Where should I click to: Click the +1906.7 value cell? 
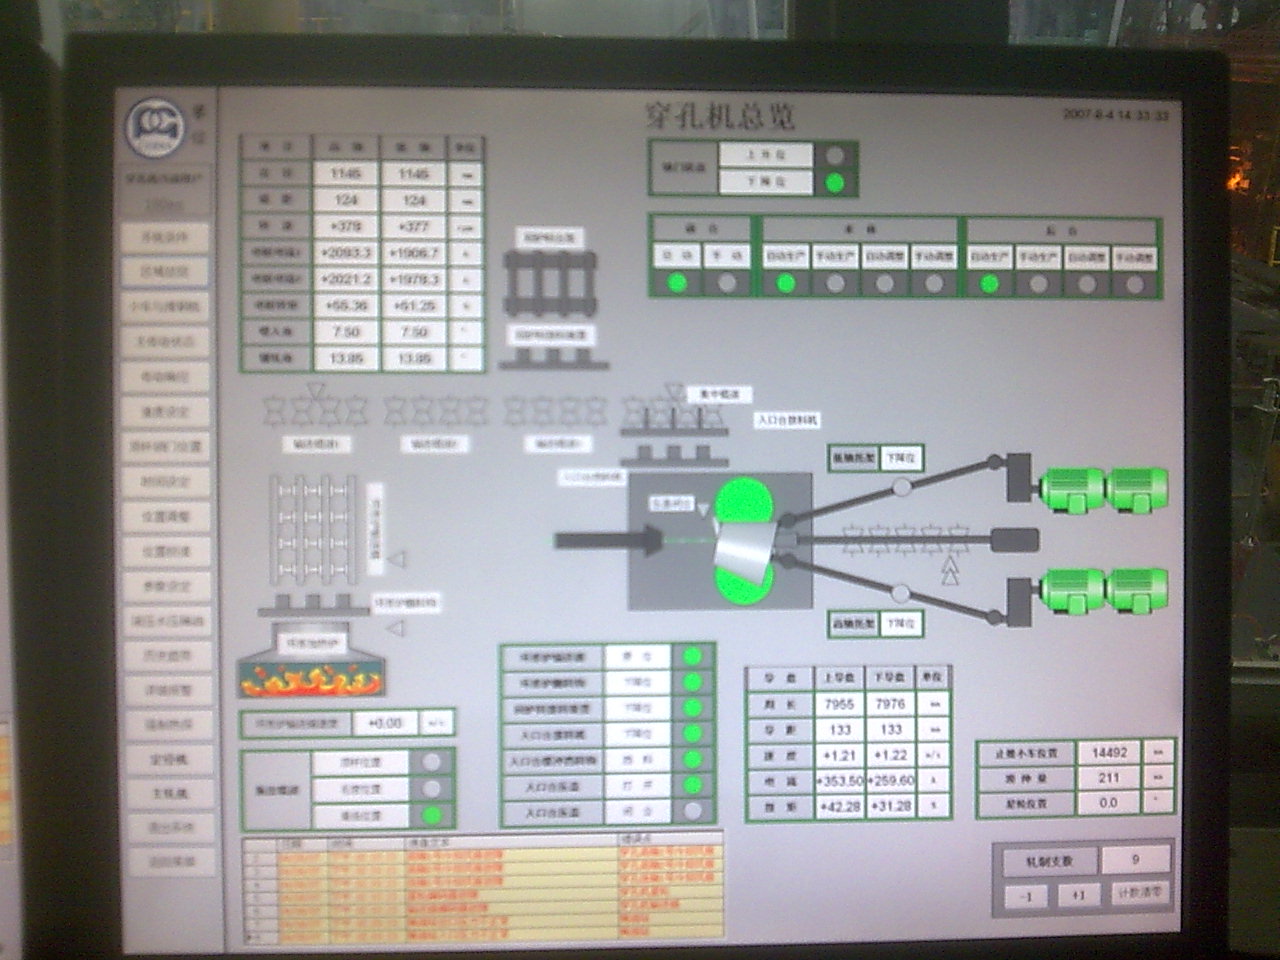coord(414,253)
